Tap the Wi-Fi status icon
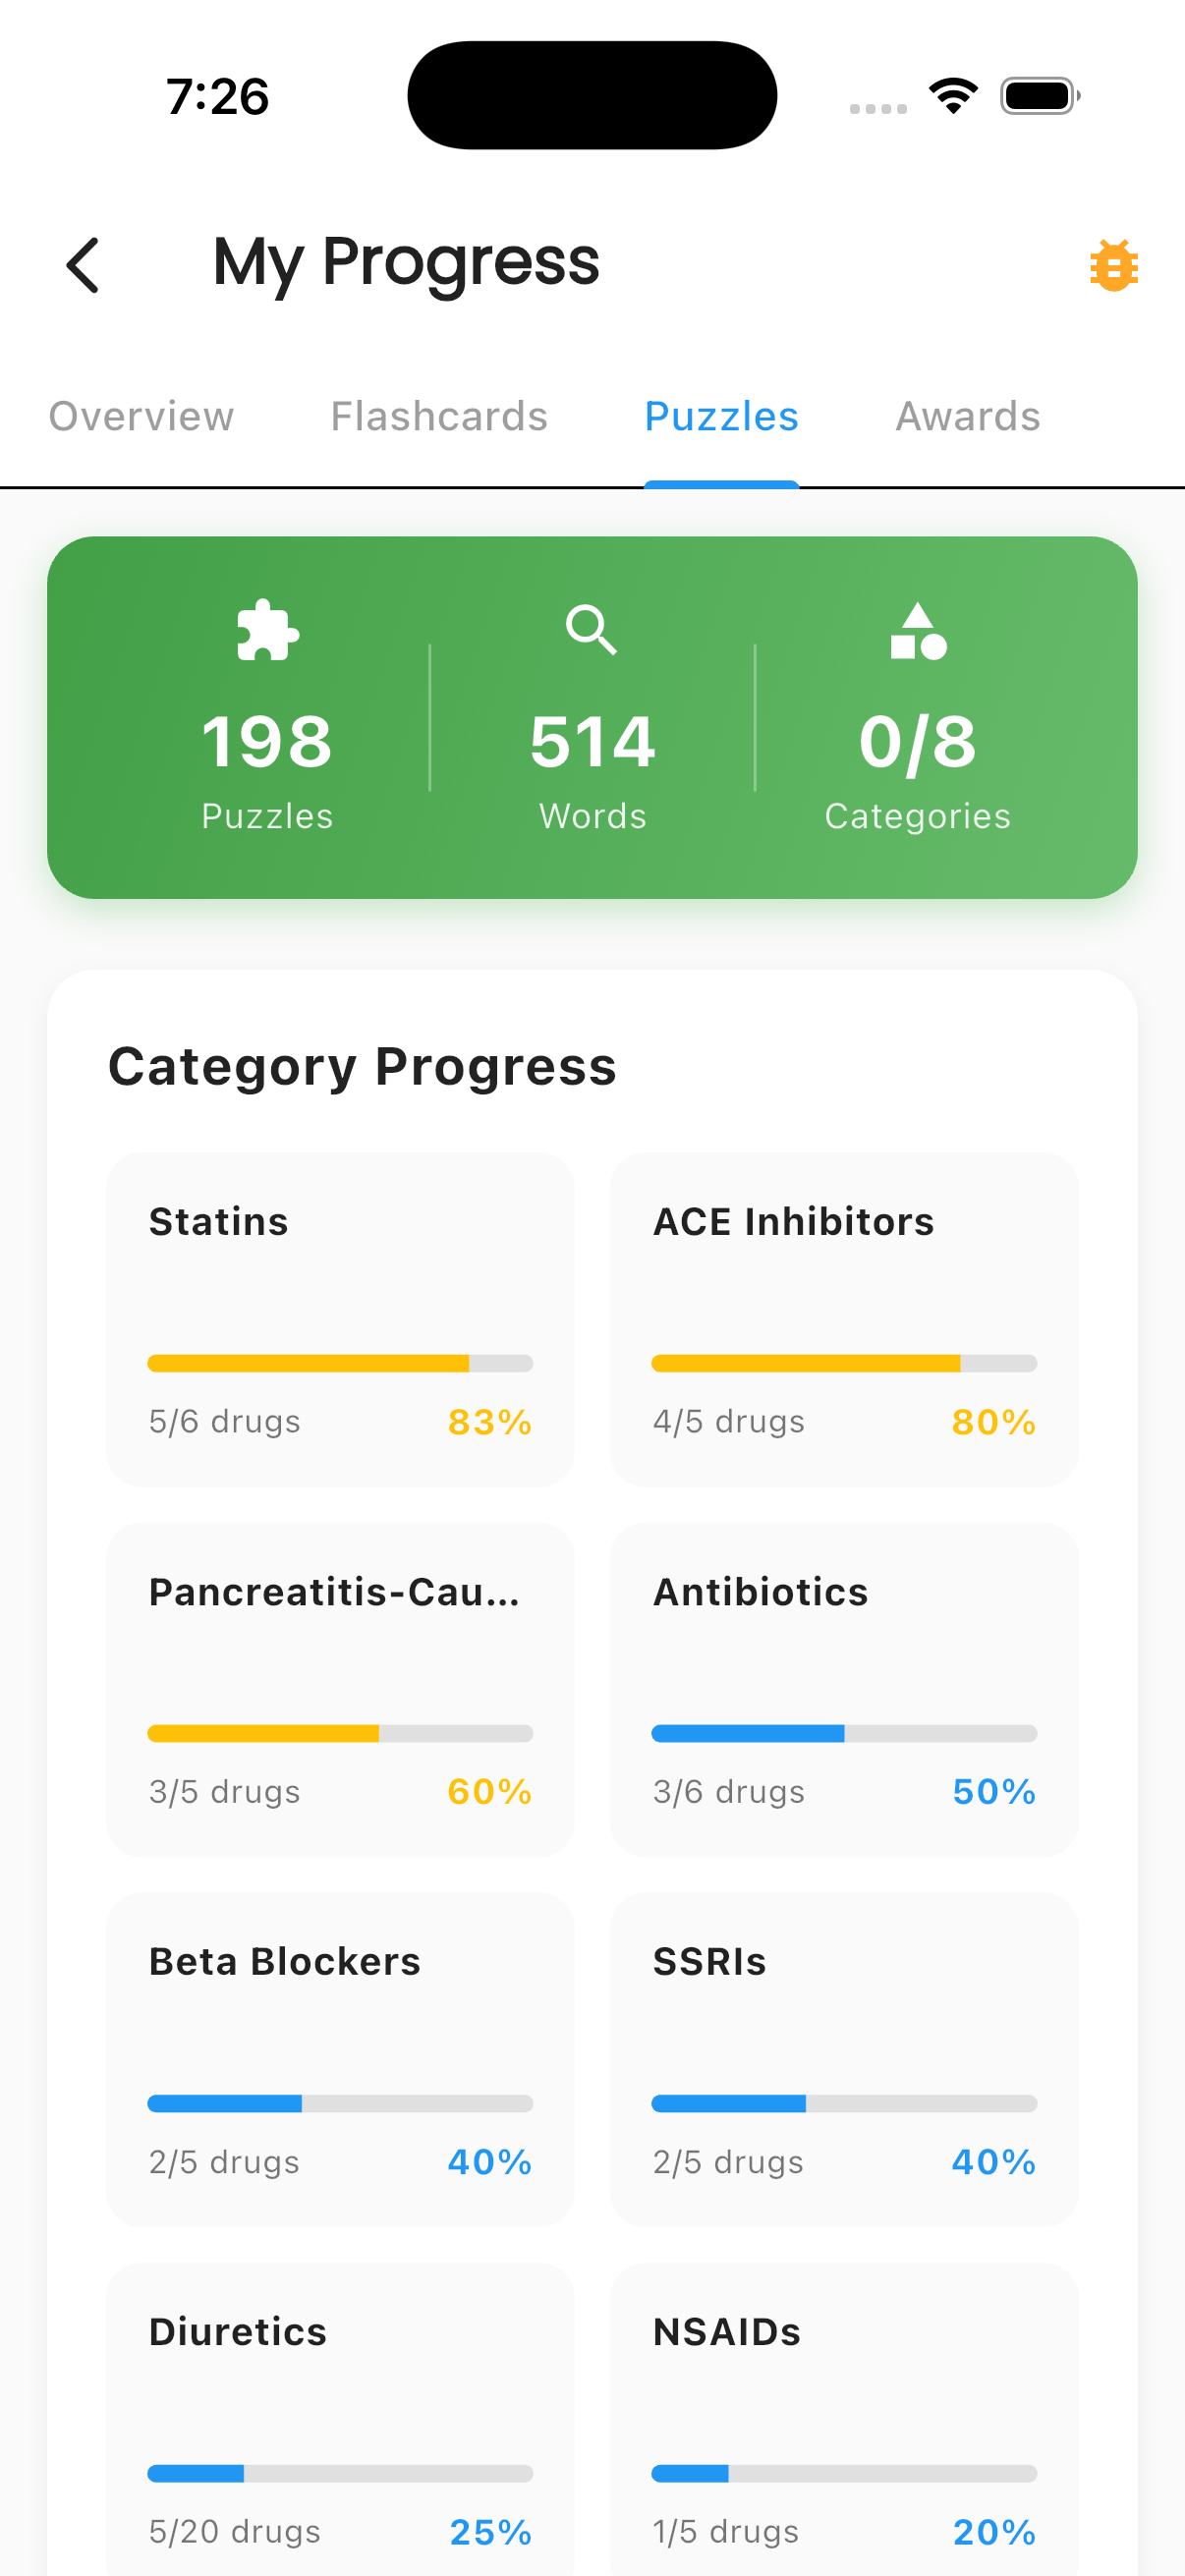This screenshot has height=2576, width=1185. coord(953,96)
